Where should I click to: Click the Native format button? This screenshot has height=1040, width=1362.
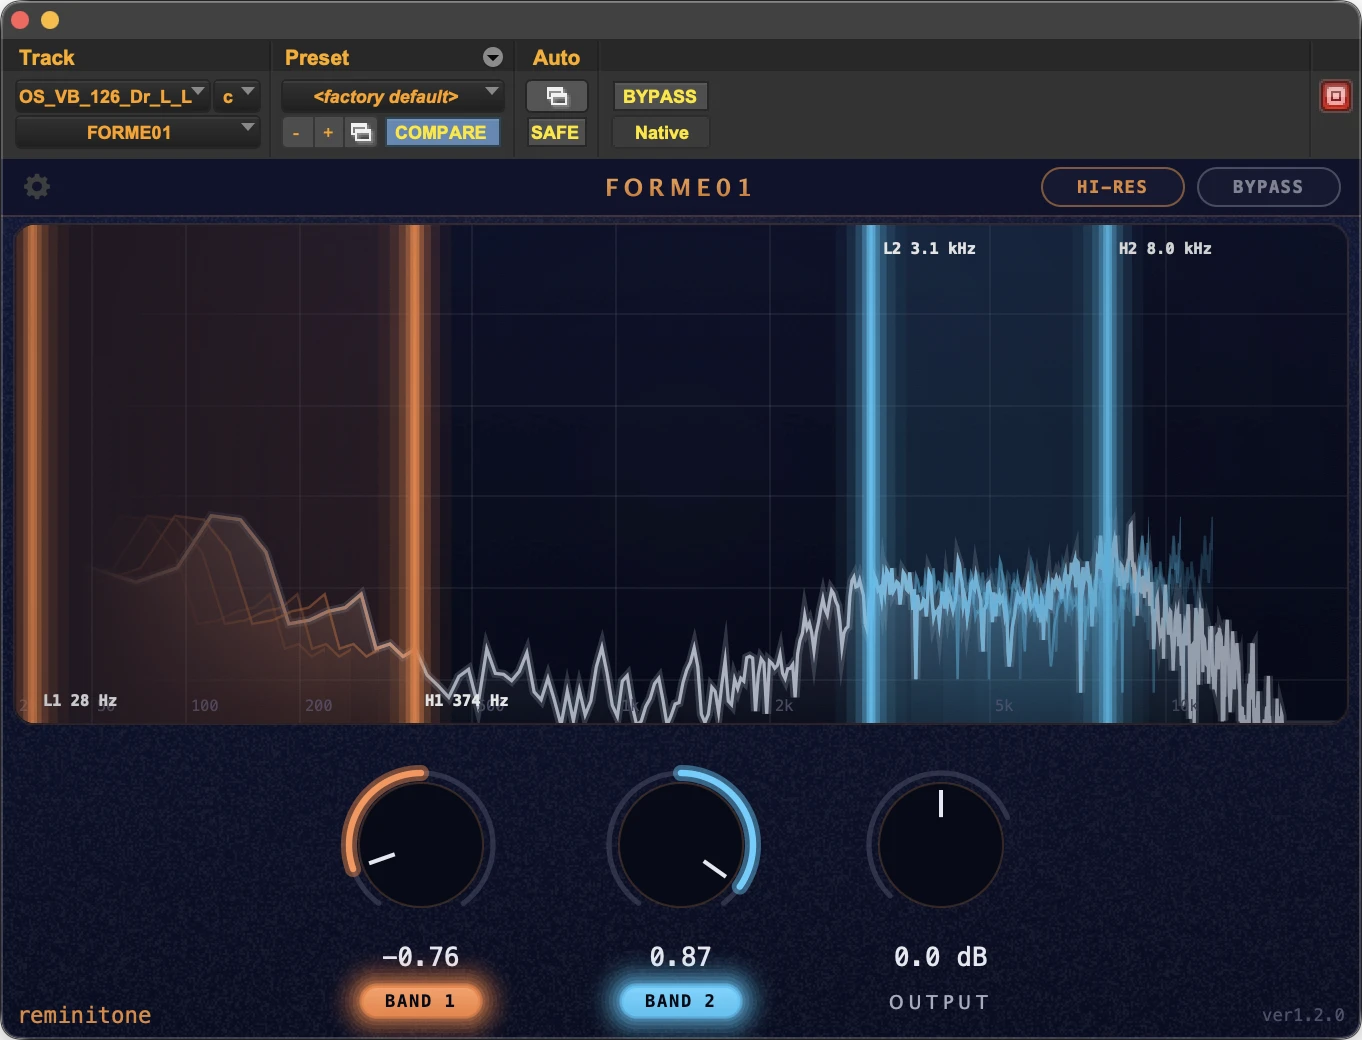[x=662, y=132]
